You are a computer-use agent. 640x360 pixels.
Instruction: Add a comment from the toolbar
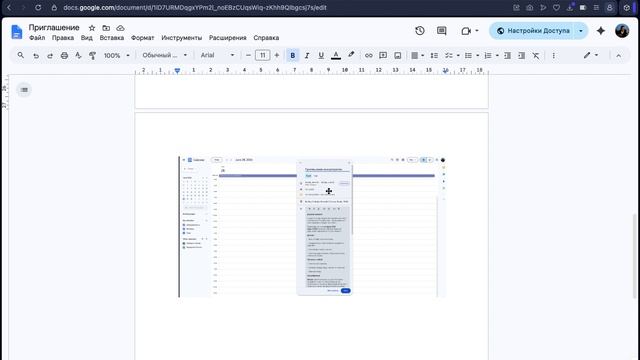383,56
